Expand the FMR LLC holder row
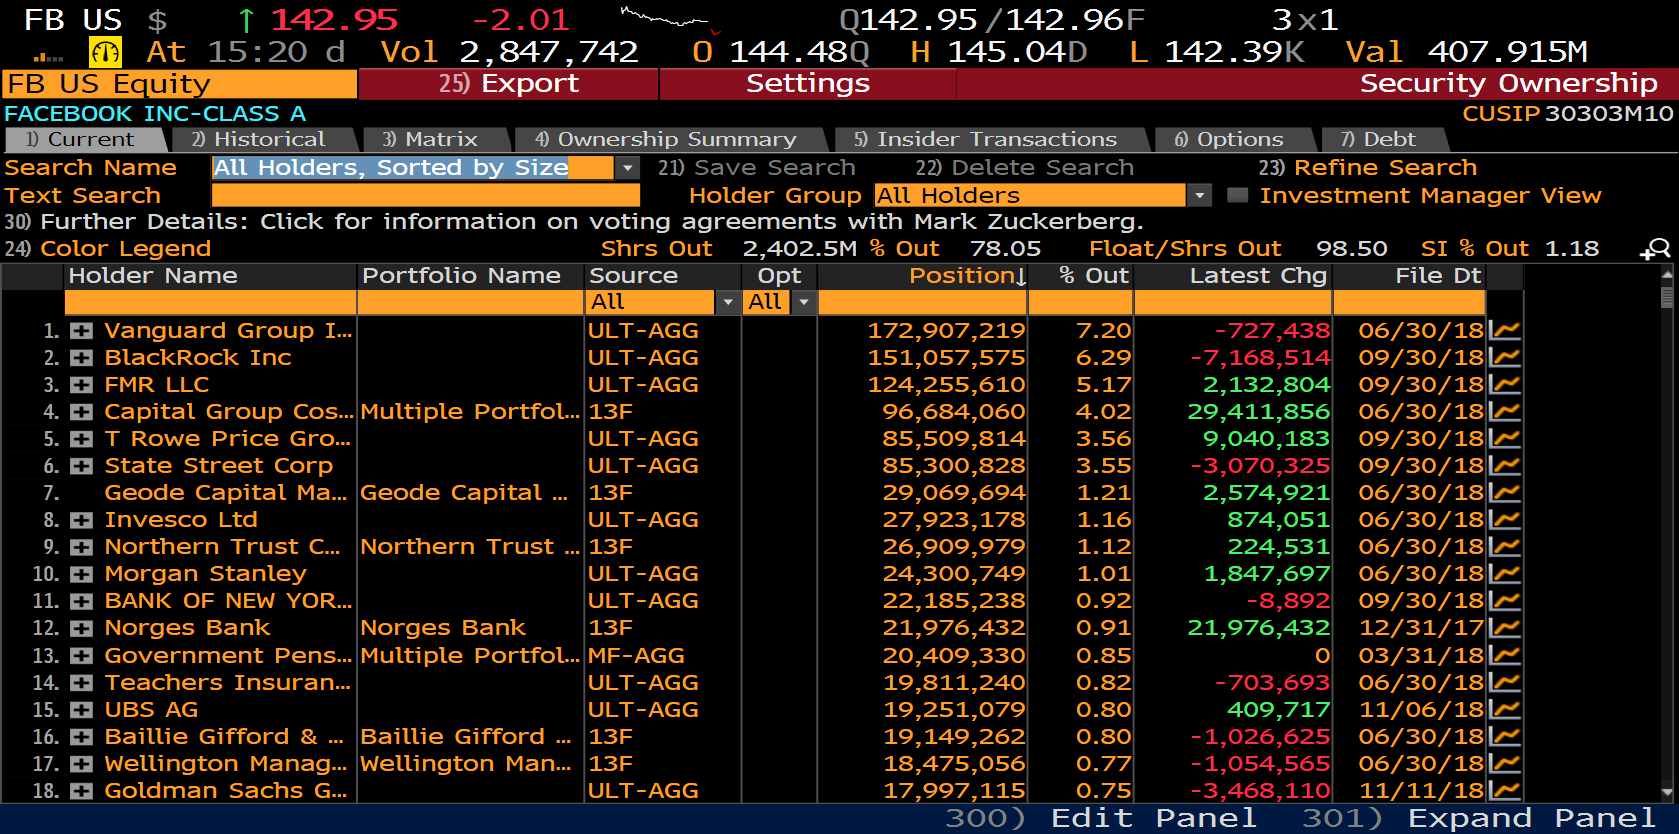 (81, 385)
